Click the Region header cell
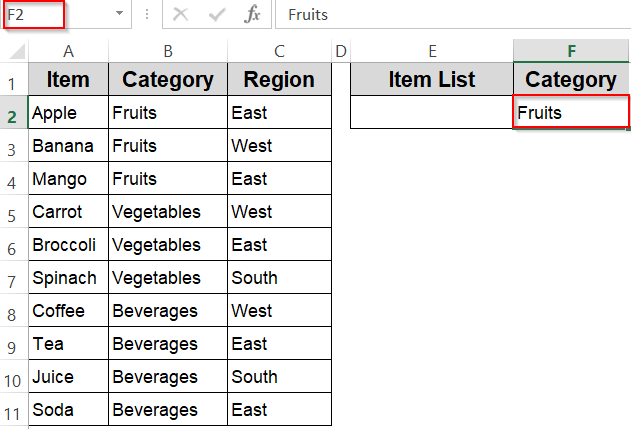Image resolution: width=631 pixels, height=429 pixels. coord(279,80)
